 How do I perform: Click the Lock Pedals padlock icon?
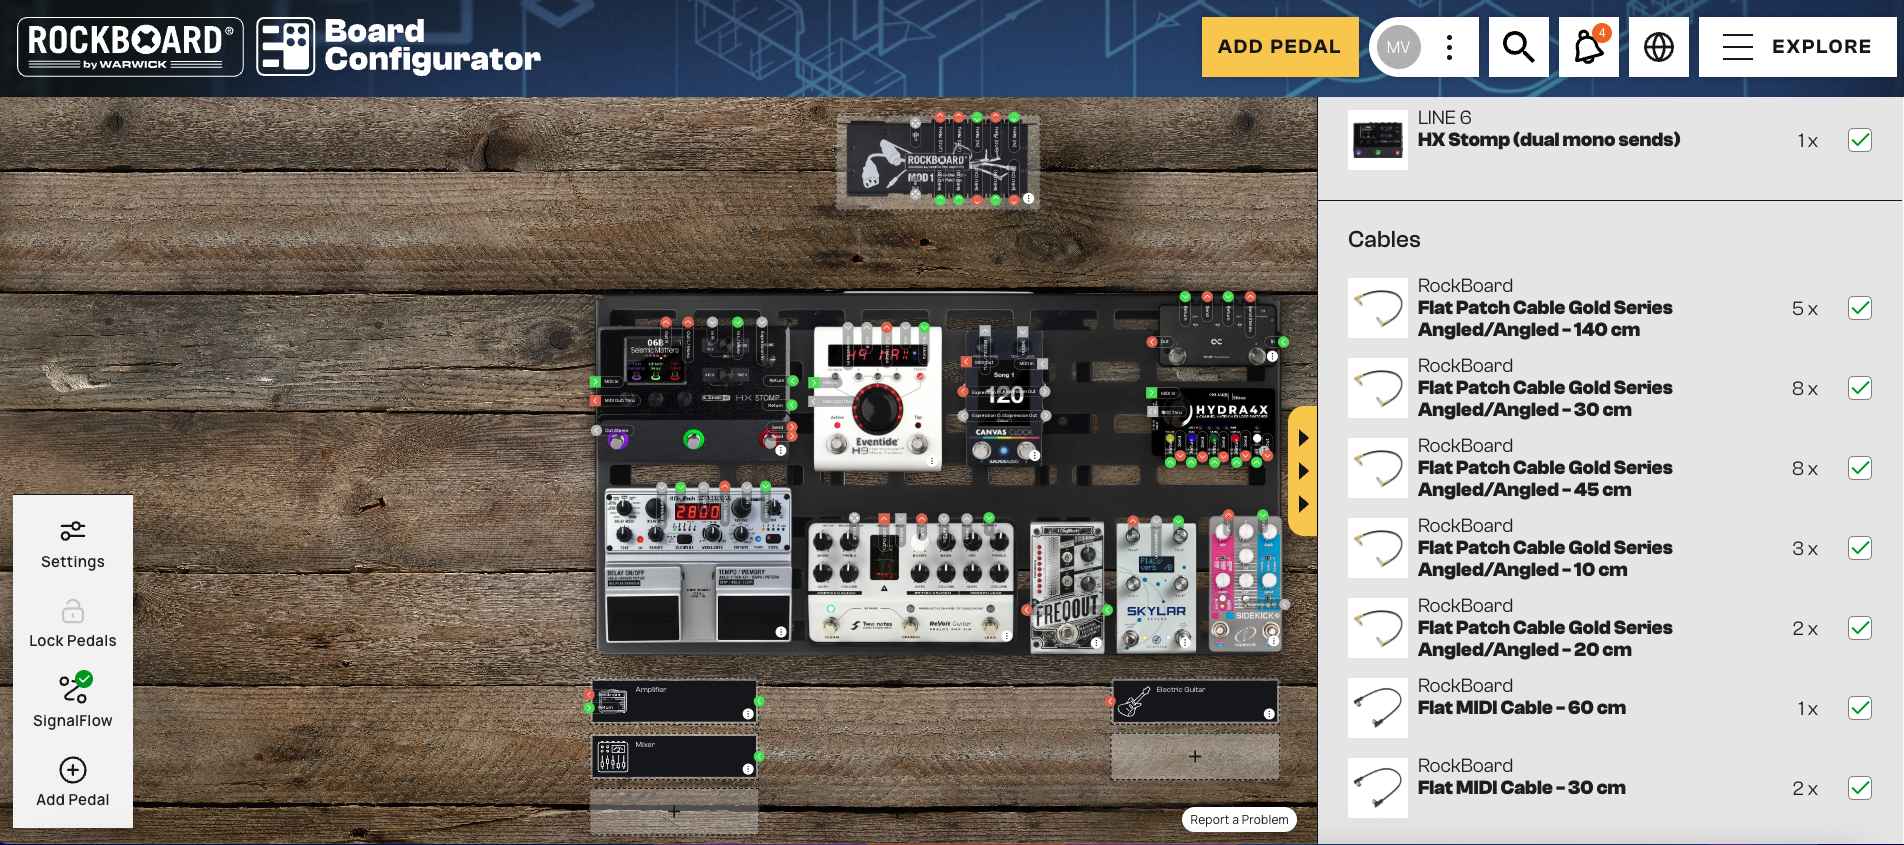point(72,611)
